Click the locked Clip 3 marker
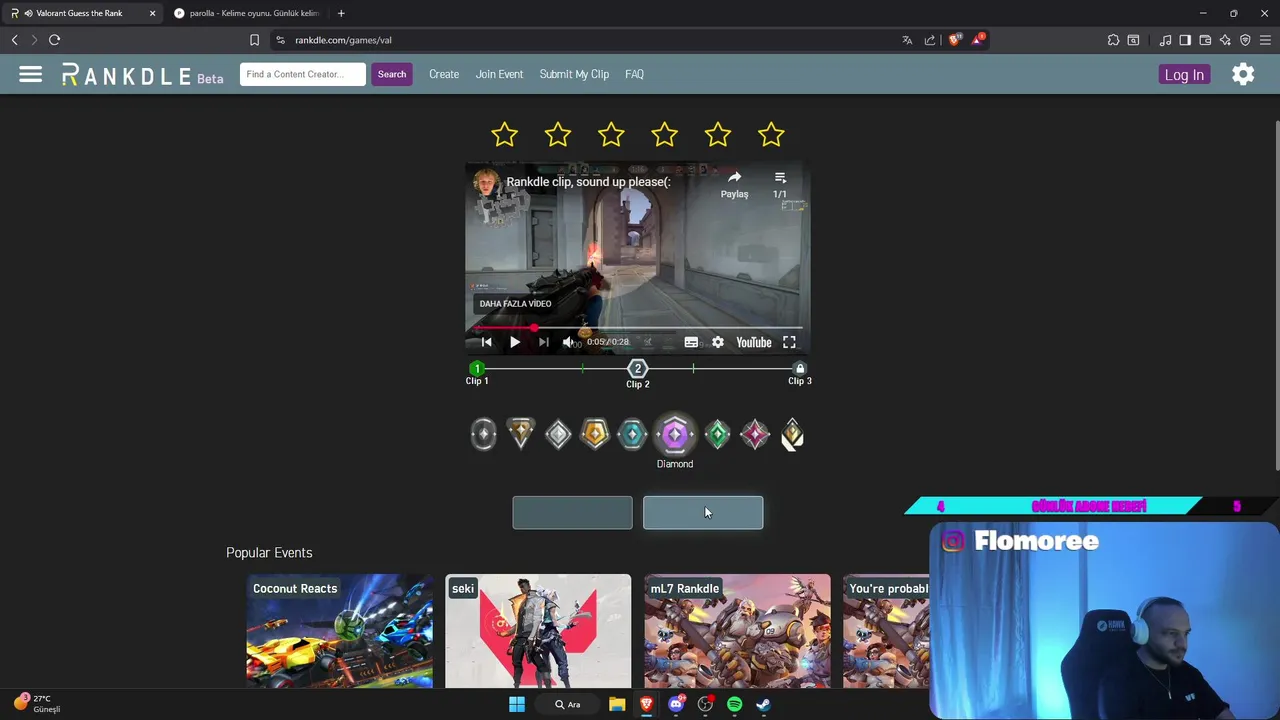 (x=800, y=368)
